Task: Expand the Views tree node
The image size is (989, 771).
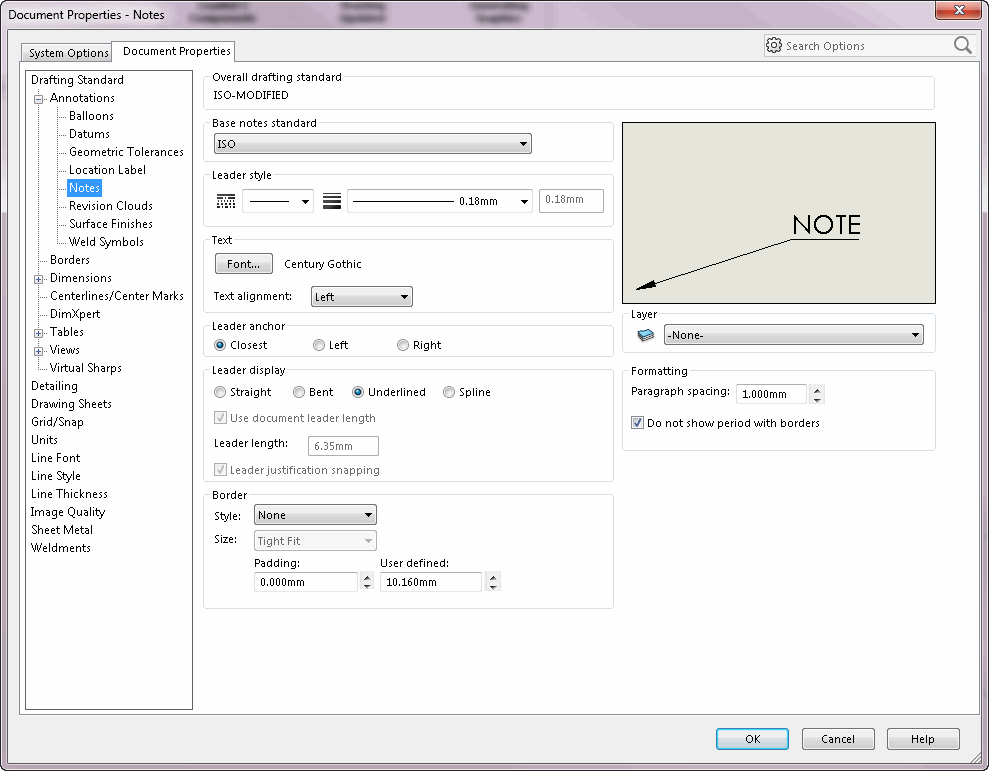Action: pos(38,351)
